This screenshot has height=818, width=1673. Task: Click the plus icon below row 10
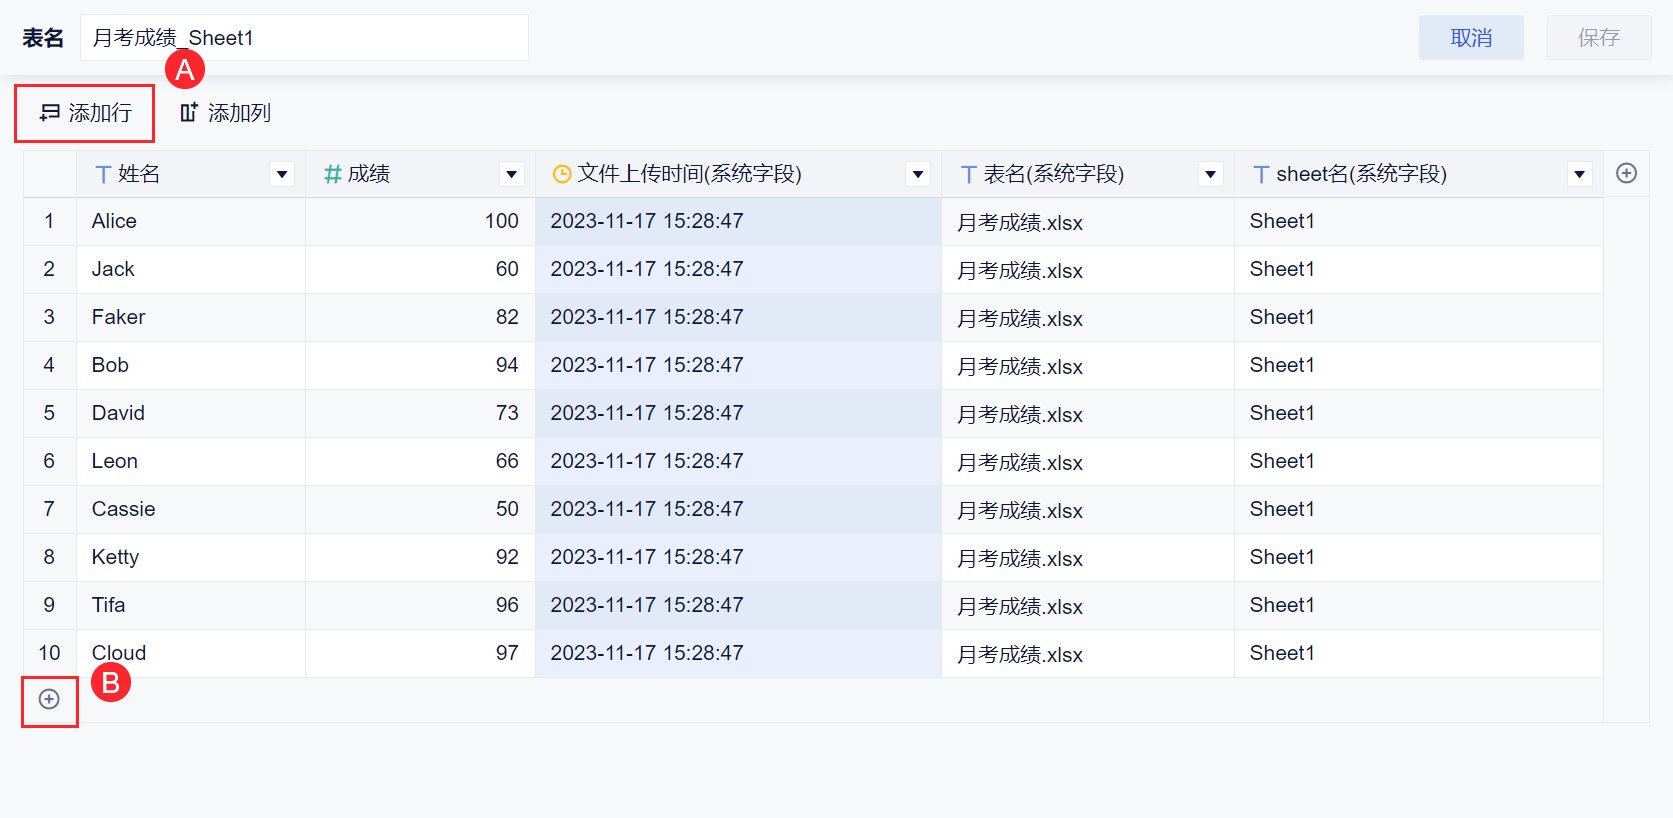[49, 699]
